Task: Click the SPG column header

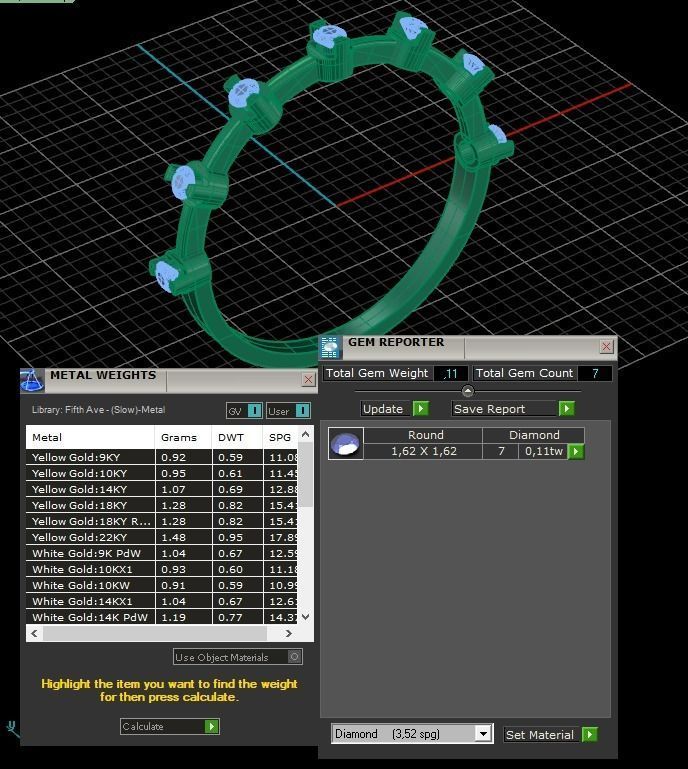Action: (x=280, y=437)
